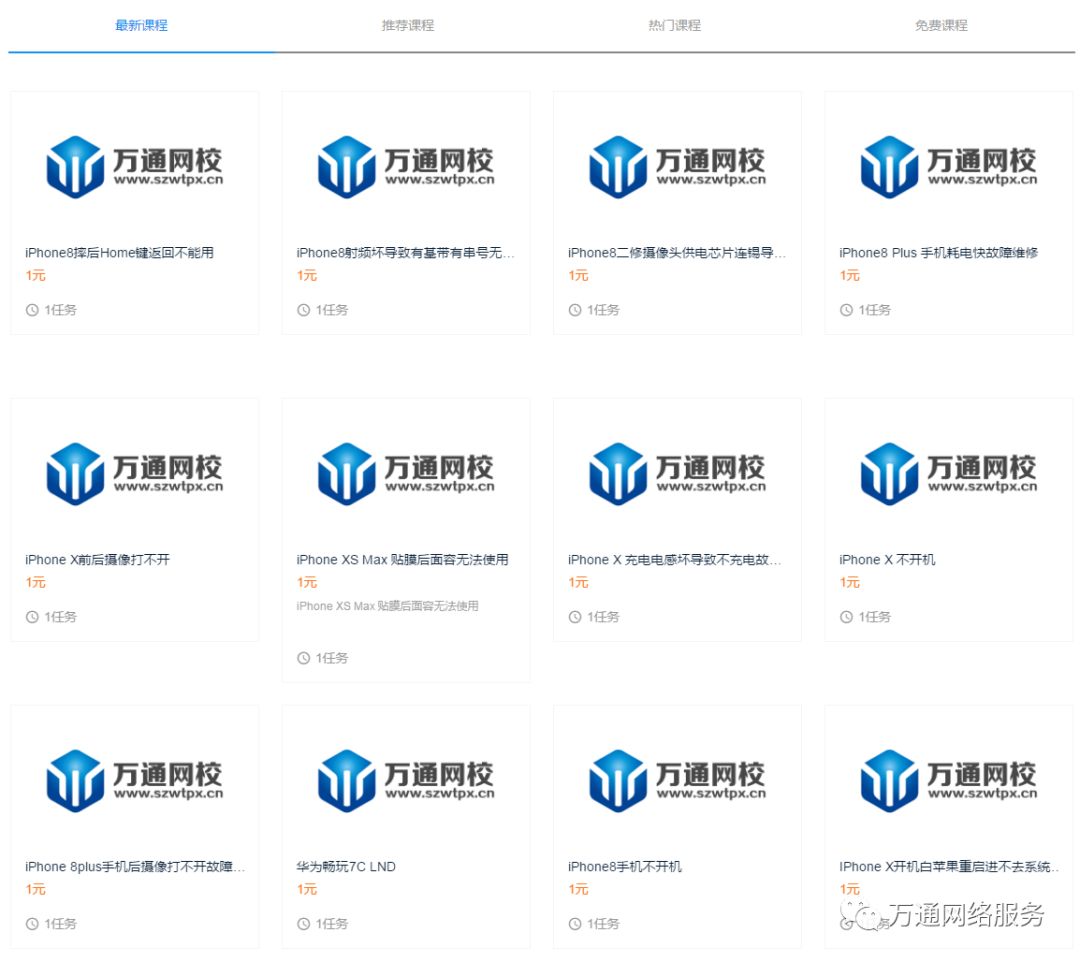The height and width of the screenshot is (962, 1080).
Task: Click clock icon under iPhone8二修摄像头 course
Action: pos(575,310)
